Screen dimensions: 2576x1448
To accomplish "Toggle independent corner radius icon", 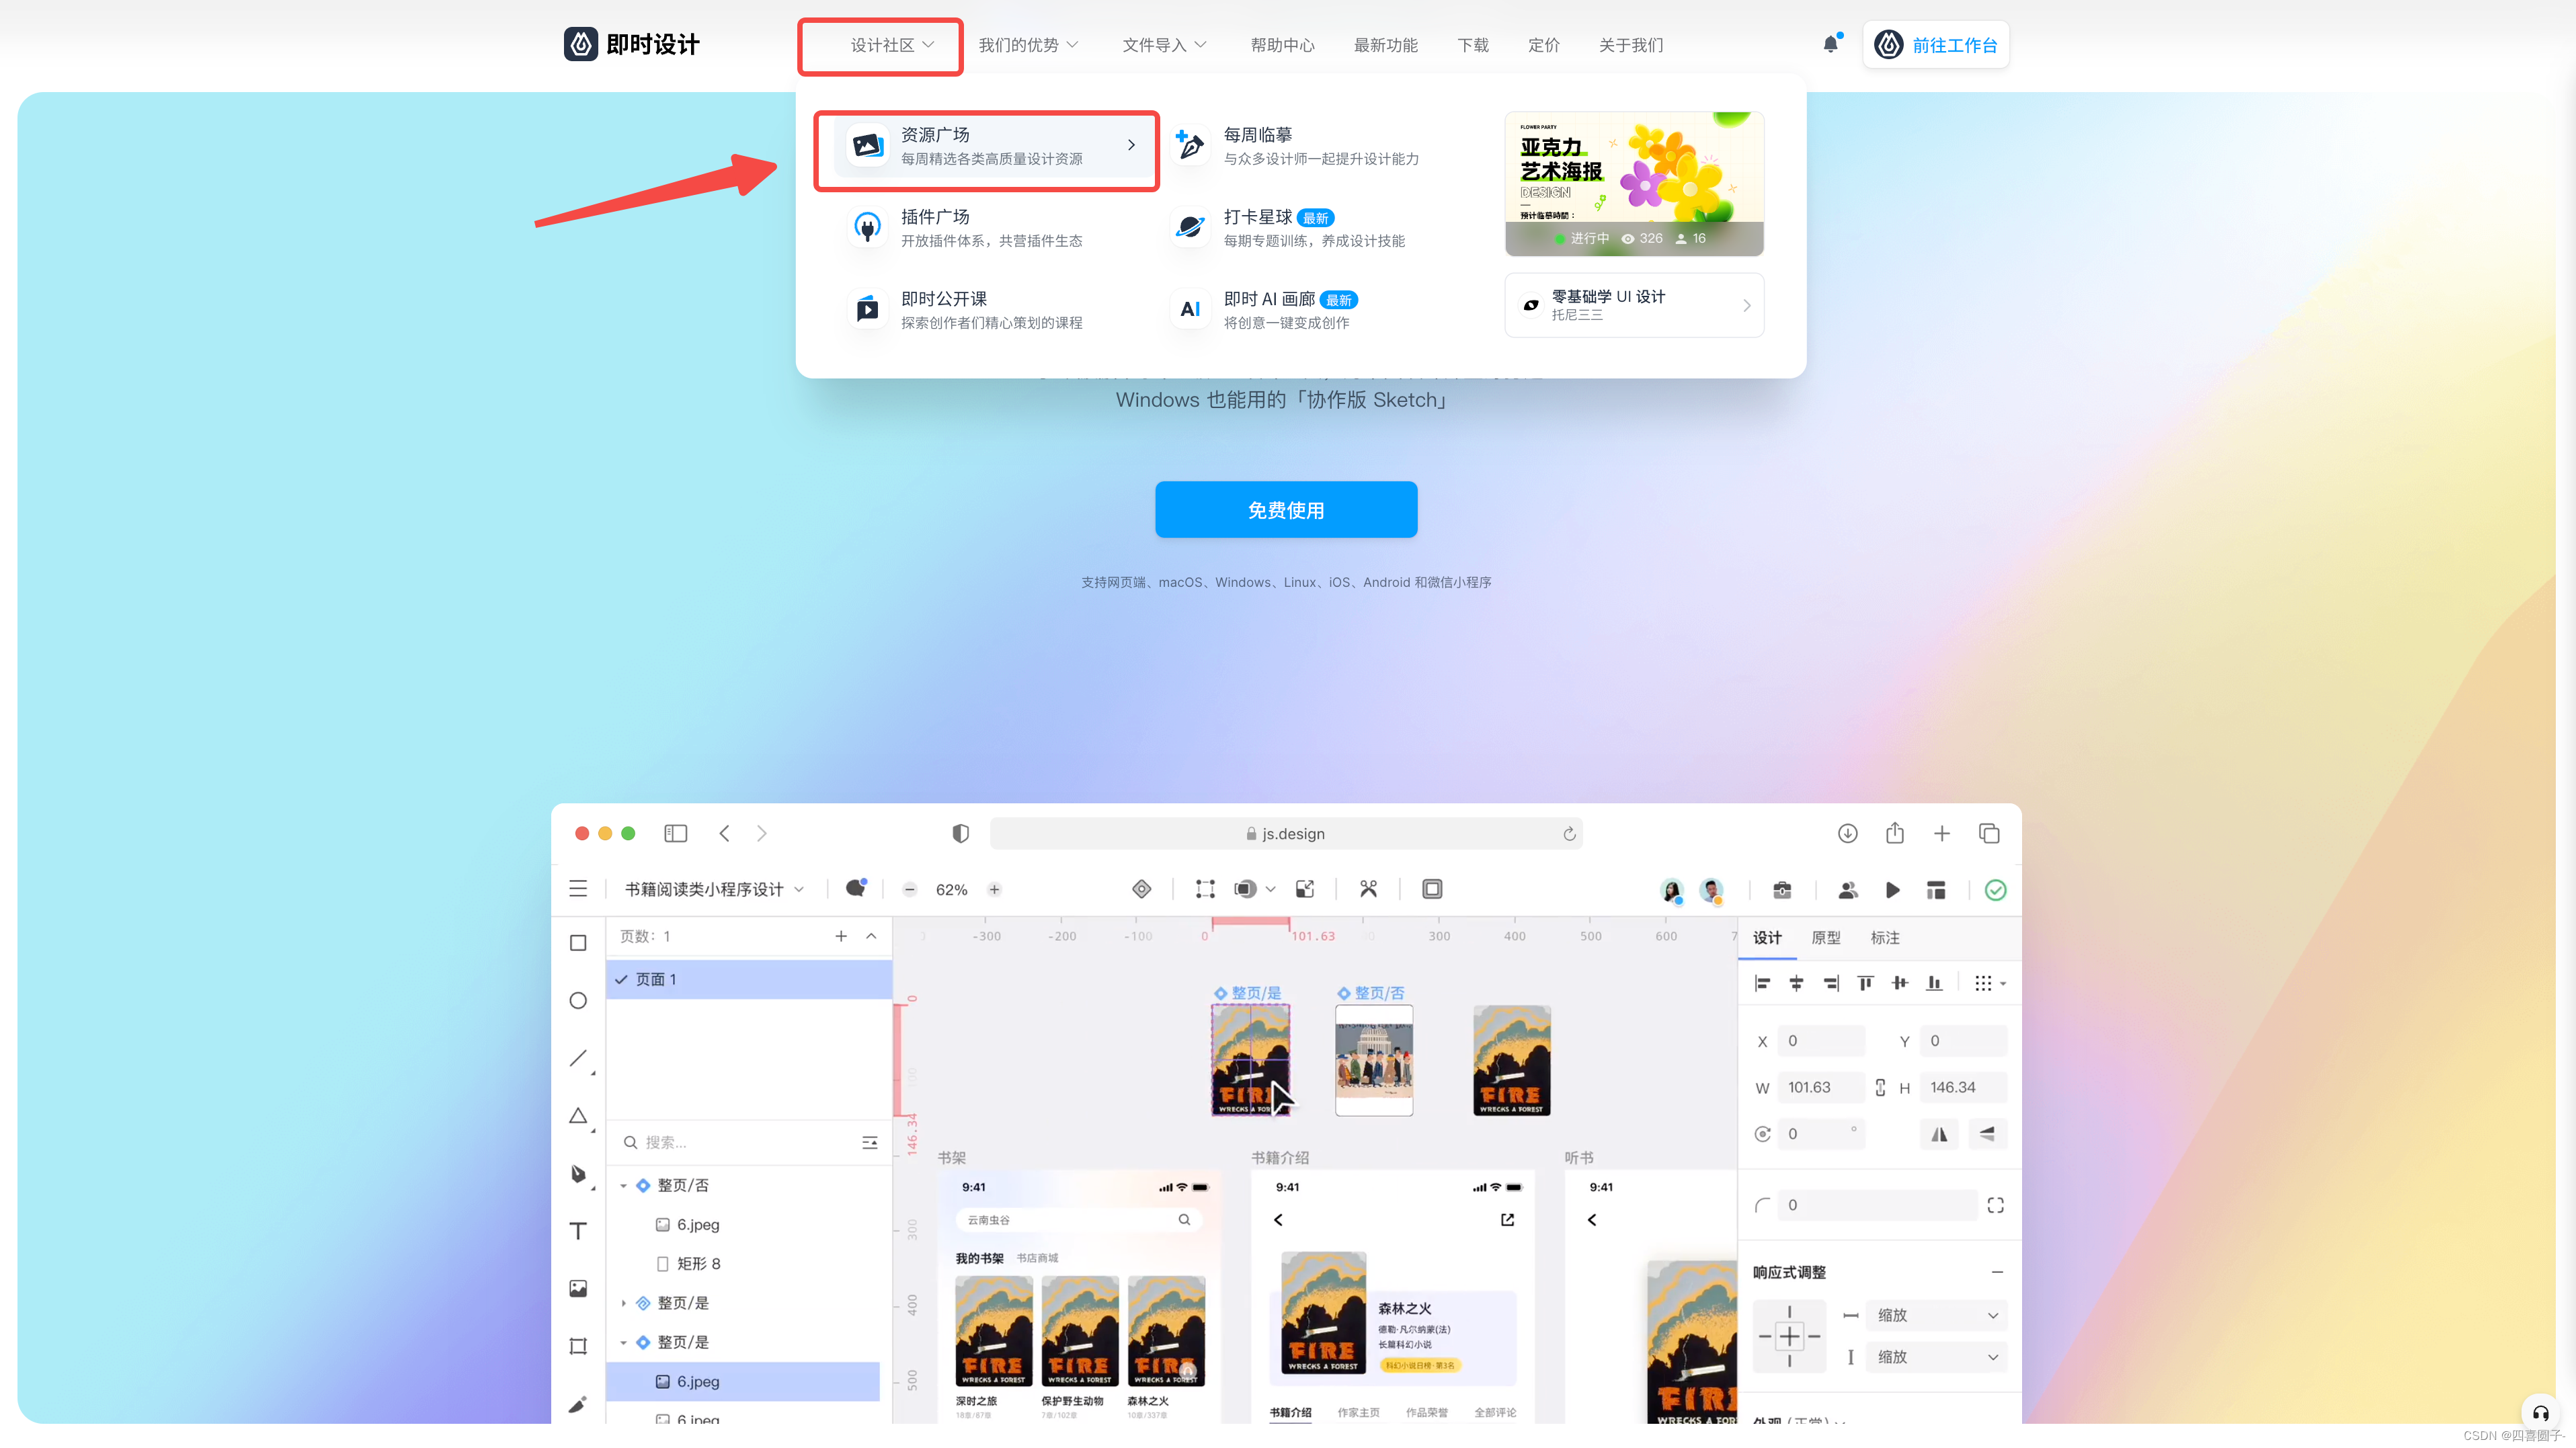I will click(x=1995, y=1205).
